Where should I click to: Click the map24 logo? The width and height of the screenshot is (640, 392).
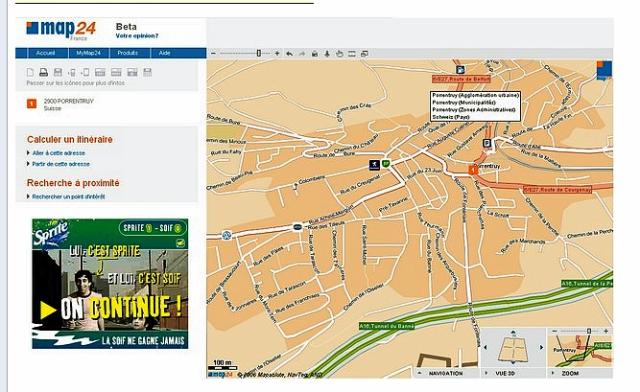(x=61, y=30)
